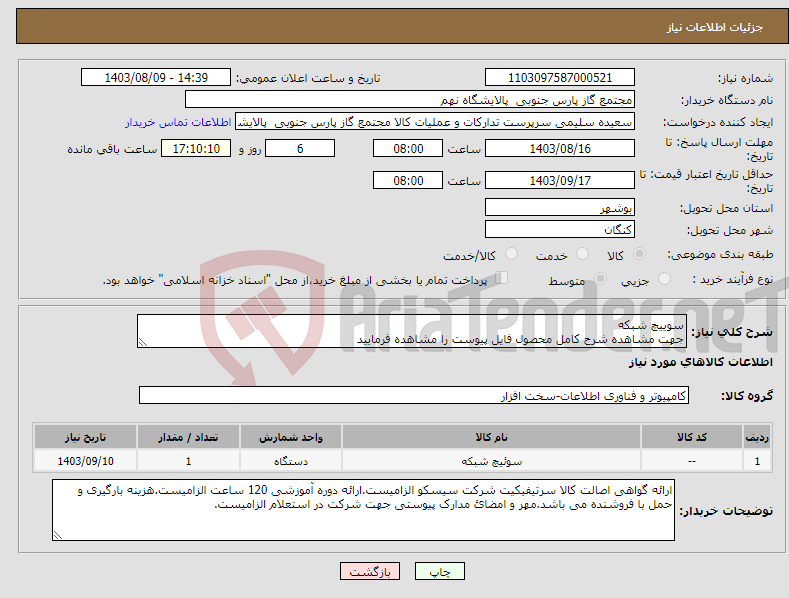Screen dimensions: 789x598
Task: Click the buyer name field مجتمع گاز پارس جنوبی
Action: tap(410, 99)
